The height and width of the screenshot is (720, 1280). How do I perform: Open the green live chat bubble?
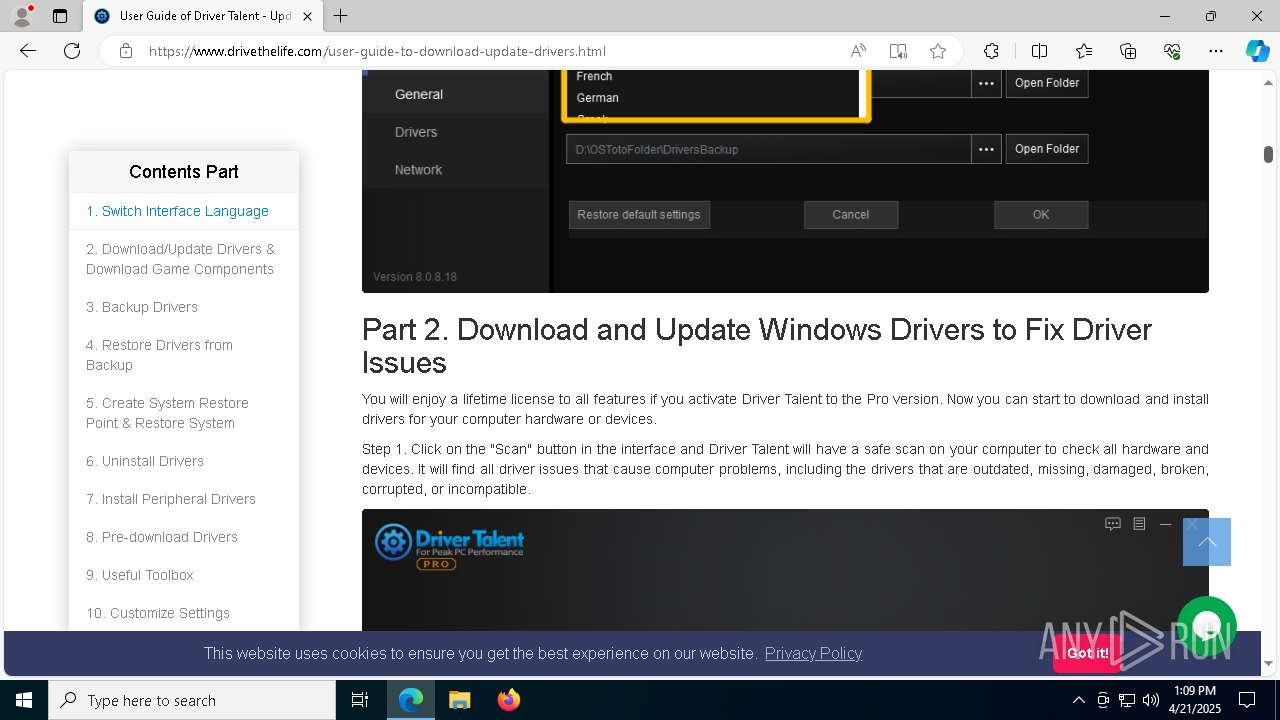1207,626
